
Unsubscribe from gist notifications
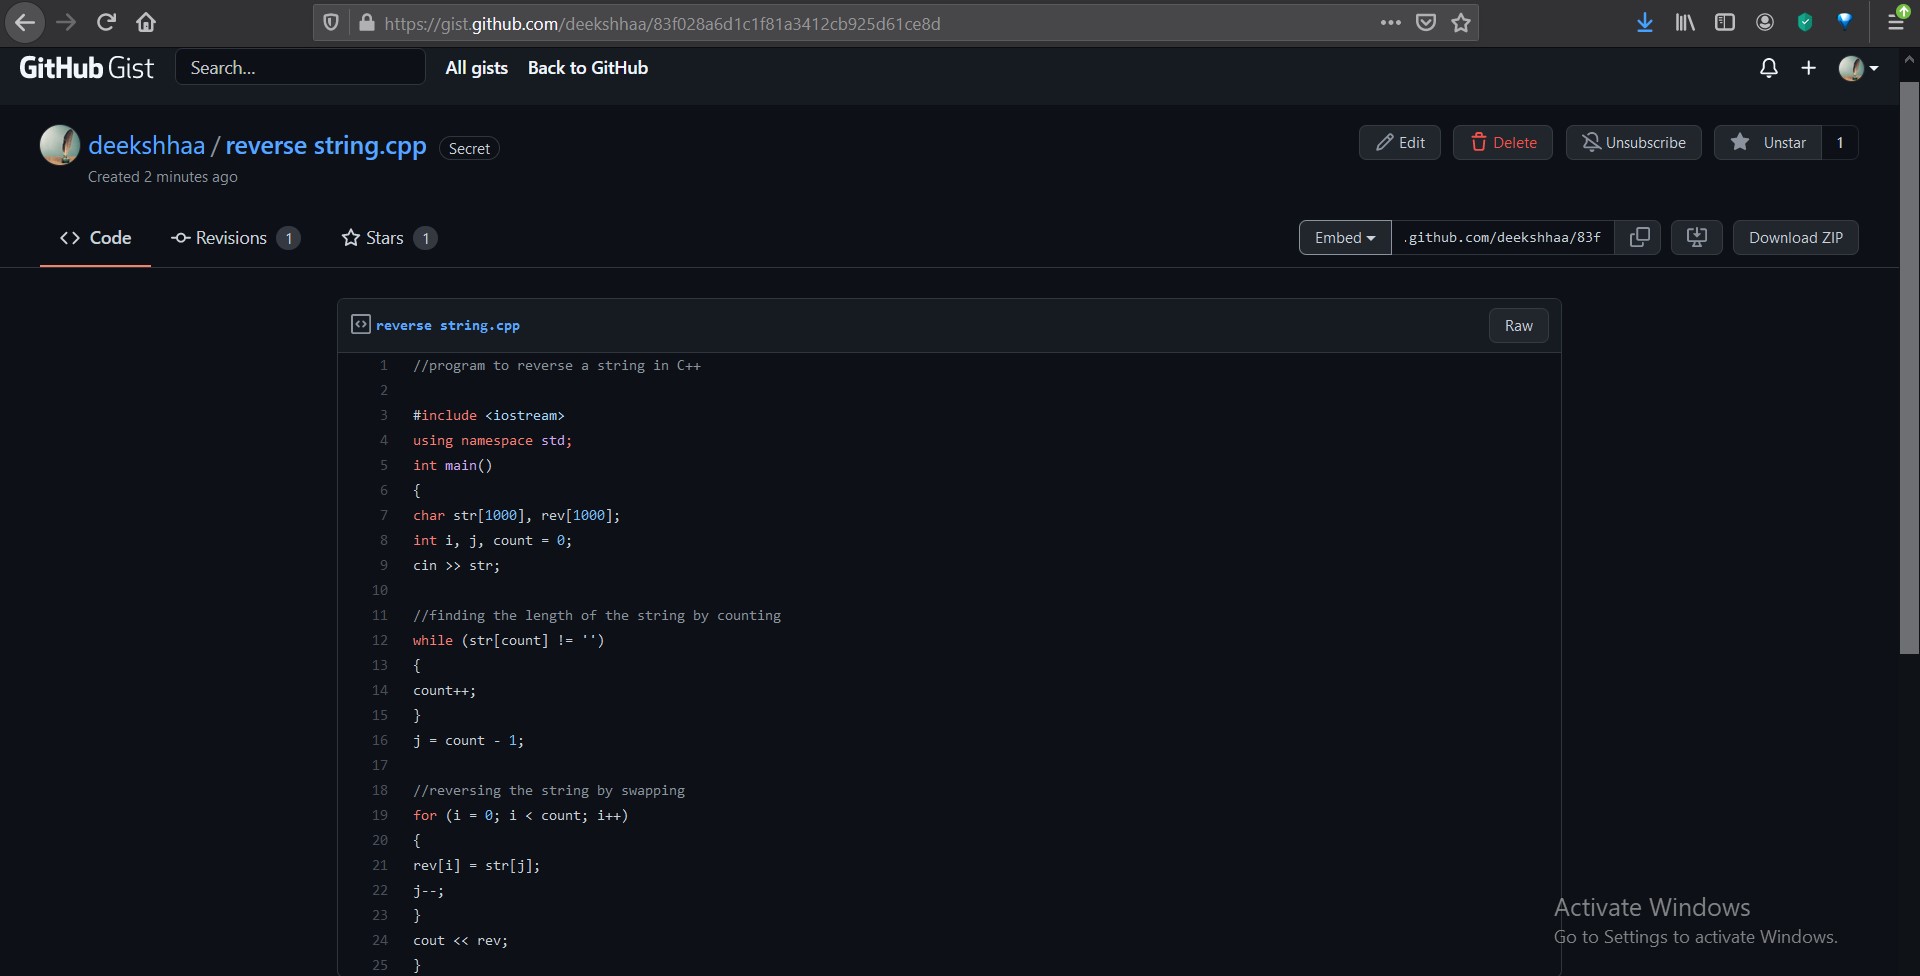1633,142
